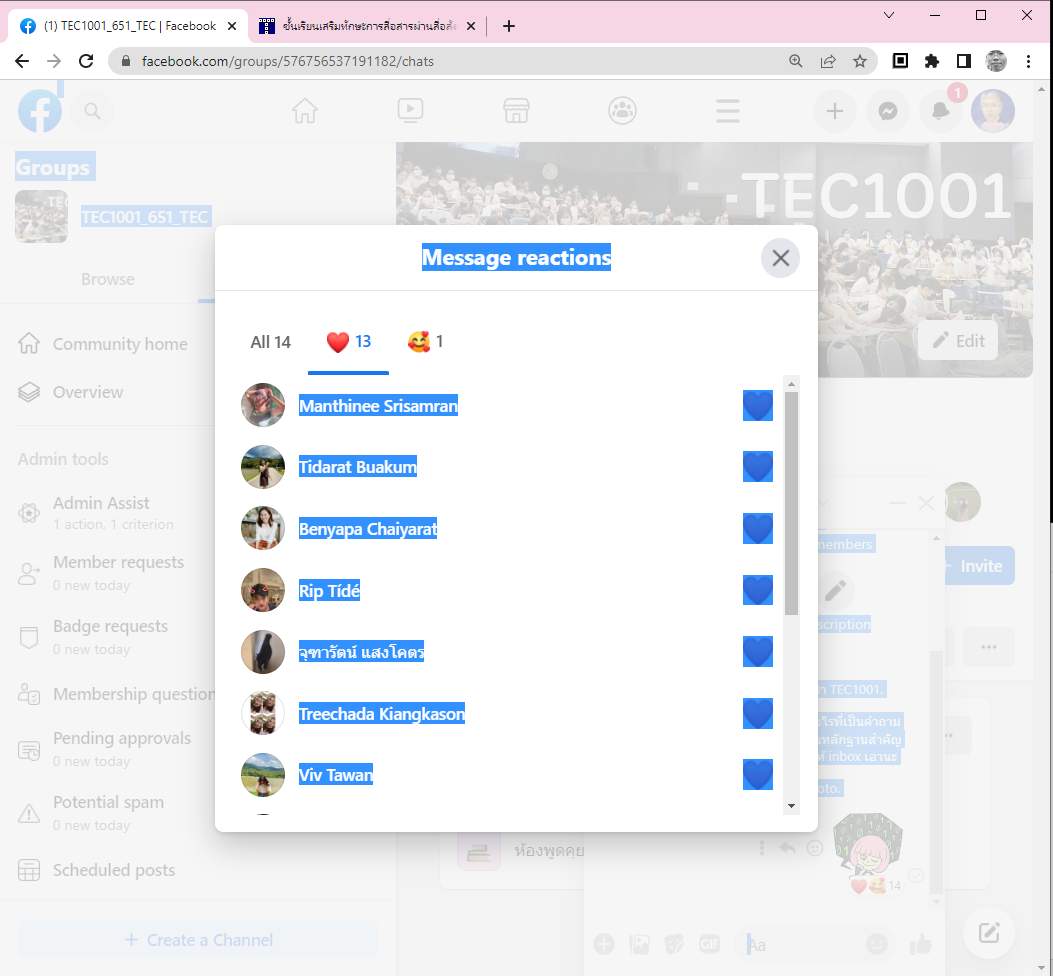Viewport: 1053px width, 976px height.
Task: Click Rip Tídé's avatar picture
Action: click(263, 590)
